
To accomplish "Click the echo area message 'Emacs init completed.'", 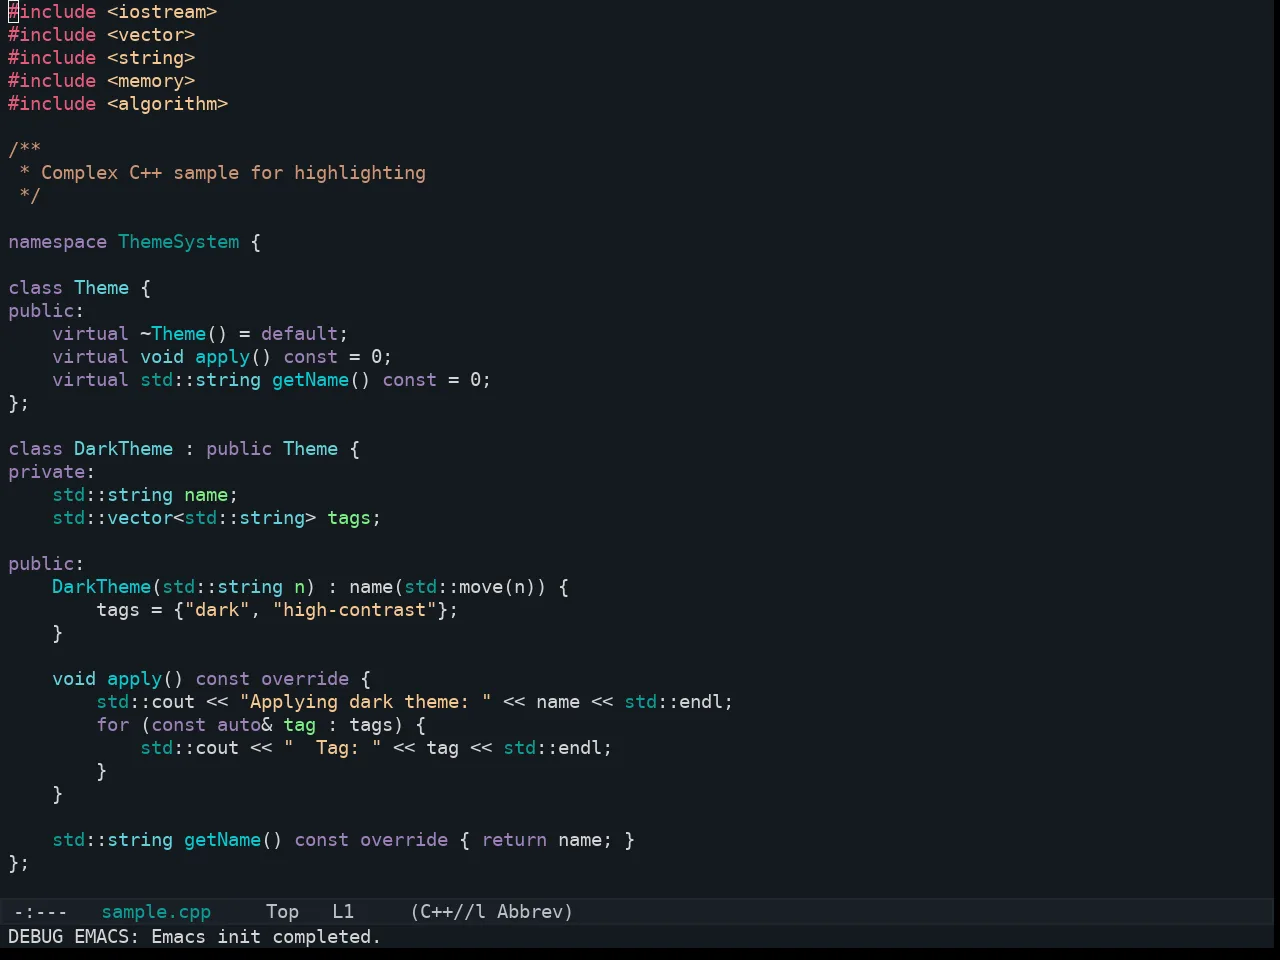I will pos(266,937).
